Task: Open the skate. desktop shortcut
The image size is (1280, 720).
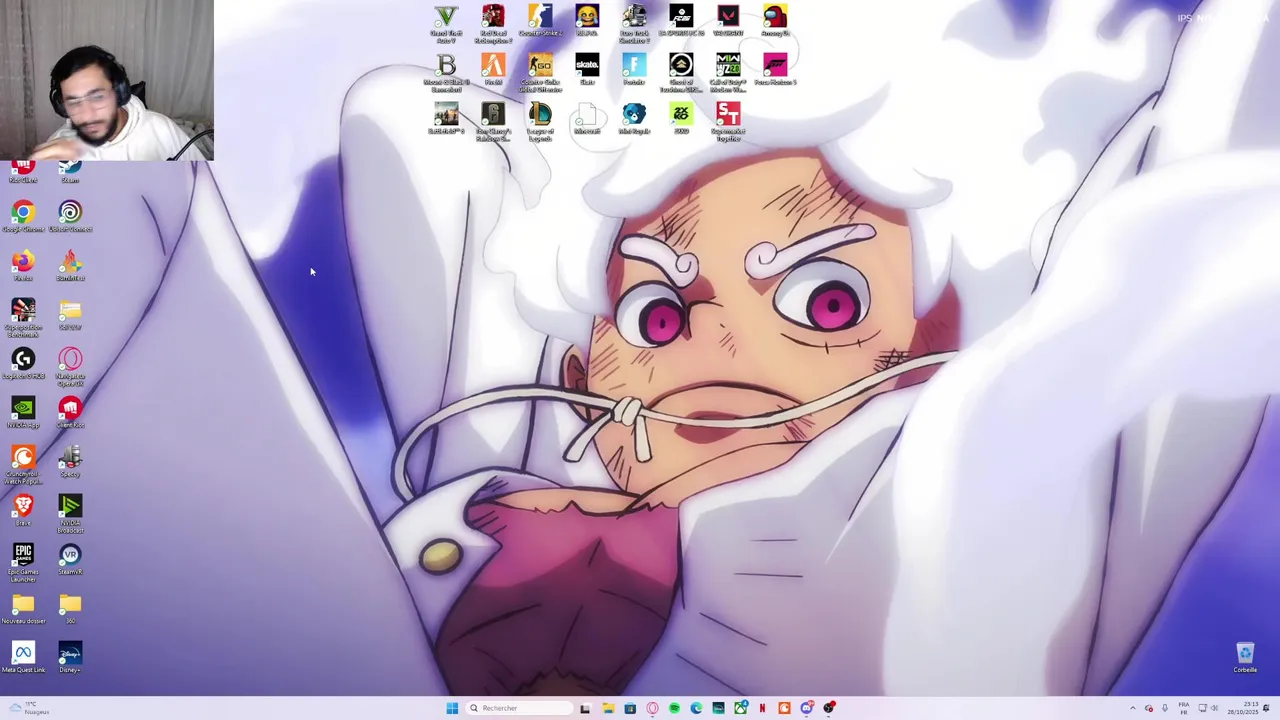Action: (x=587, y=70)
